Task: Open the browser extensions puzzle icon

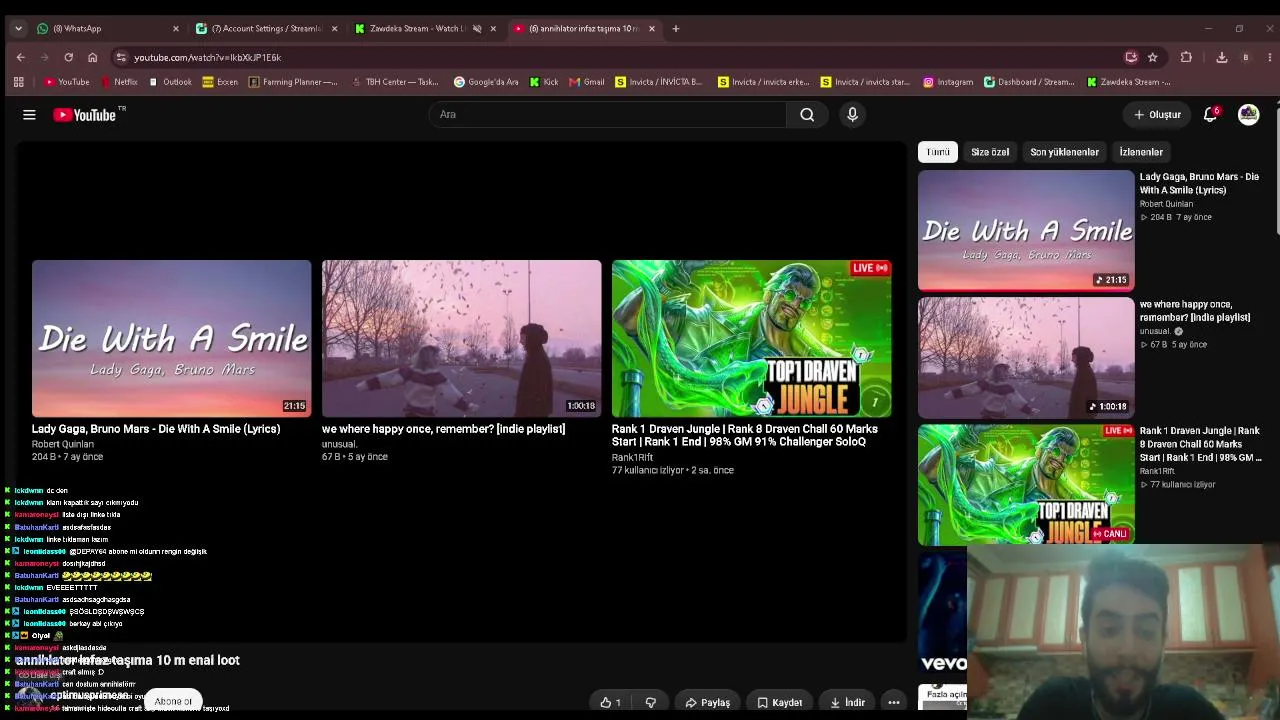Action: tap(1186, 57)
